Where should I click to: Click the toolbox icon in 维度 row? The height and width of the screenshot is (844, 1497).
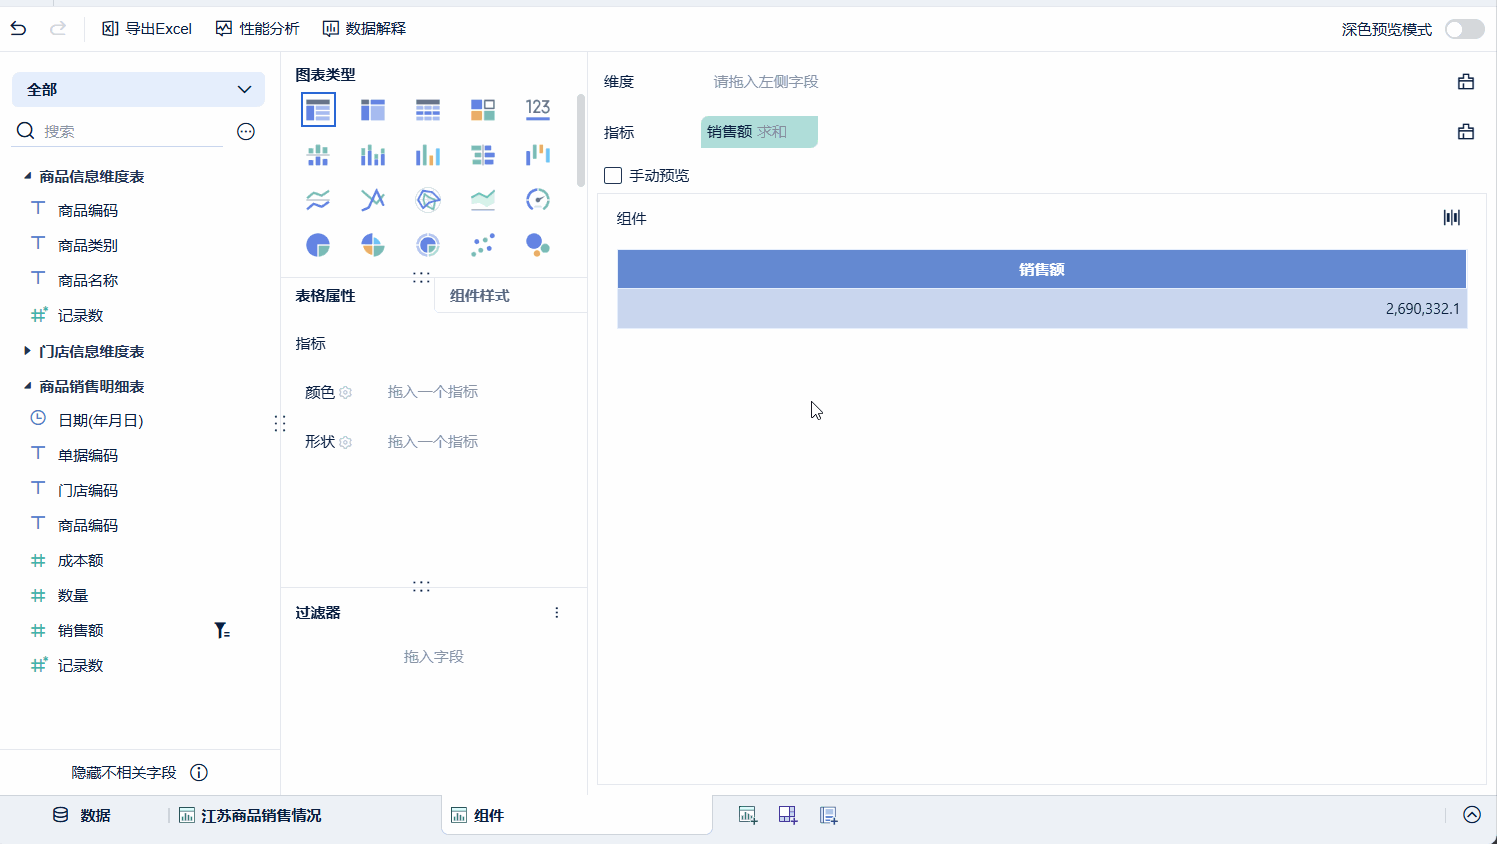click(1466, 82)
